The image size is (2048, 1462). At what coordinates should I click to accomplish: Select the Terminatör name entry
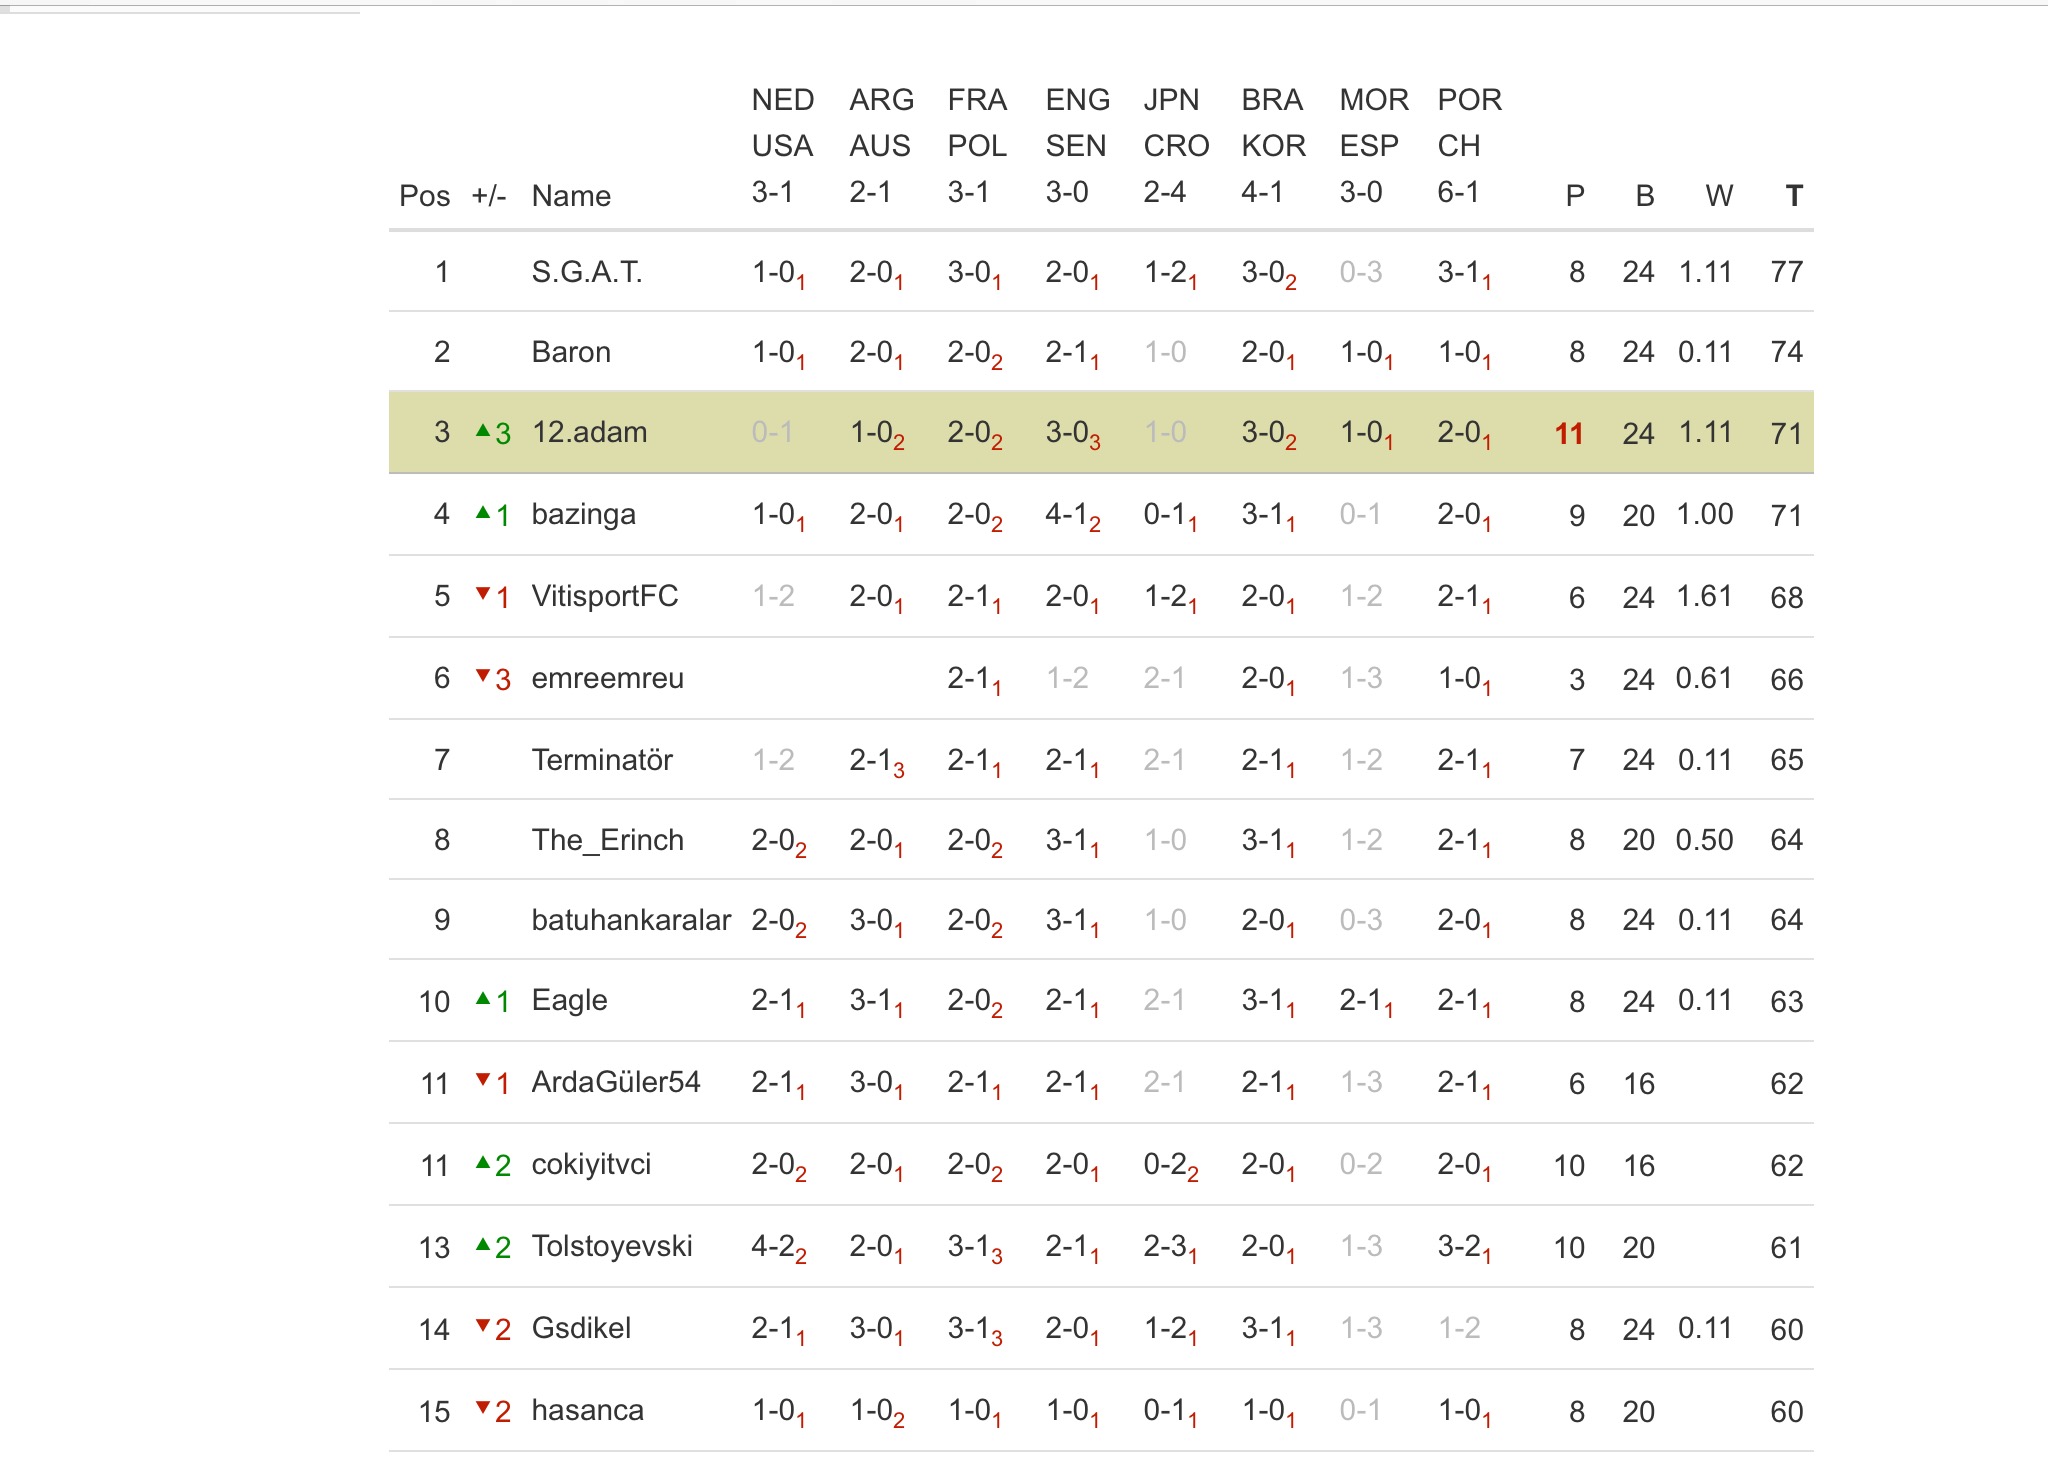(x=602, y=760)
